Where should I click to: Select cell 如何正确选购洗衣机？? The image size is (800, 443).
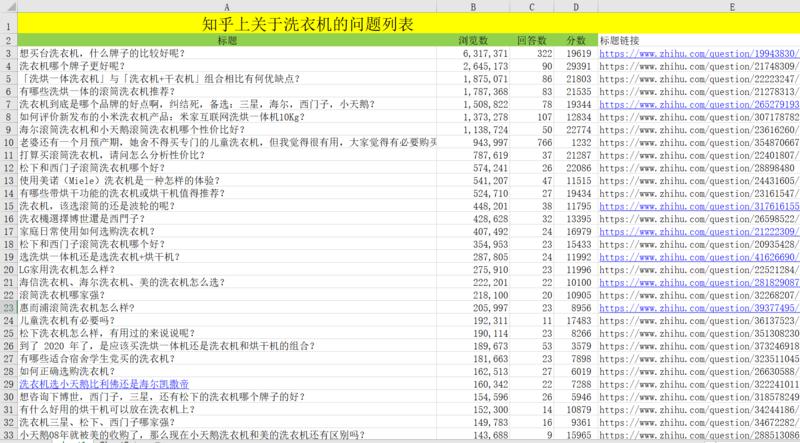[x=227, y=372]
